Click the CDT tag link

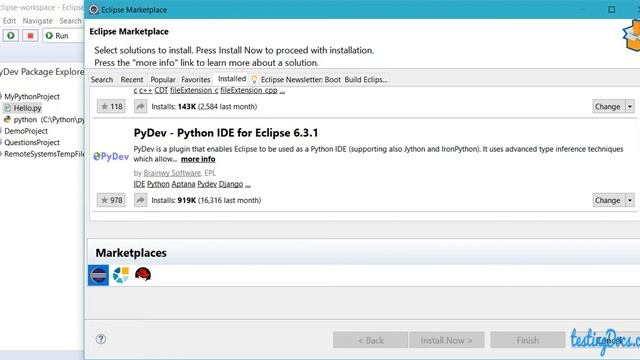click(x=161, y=90)
